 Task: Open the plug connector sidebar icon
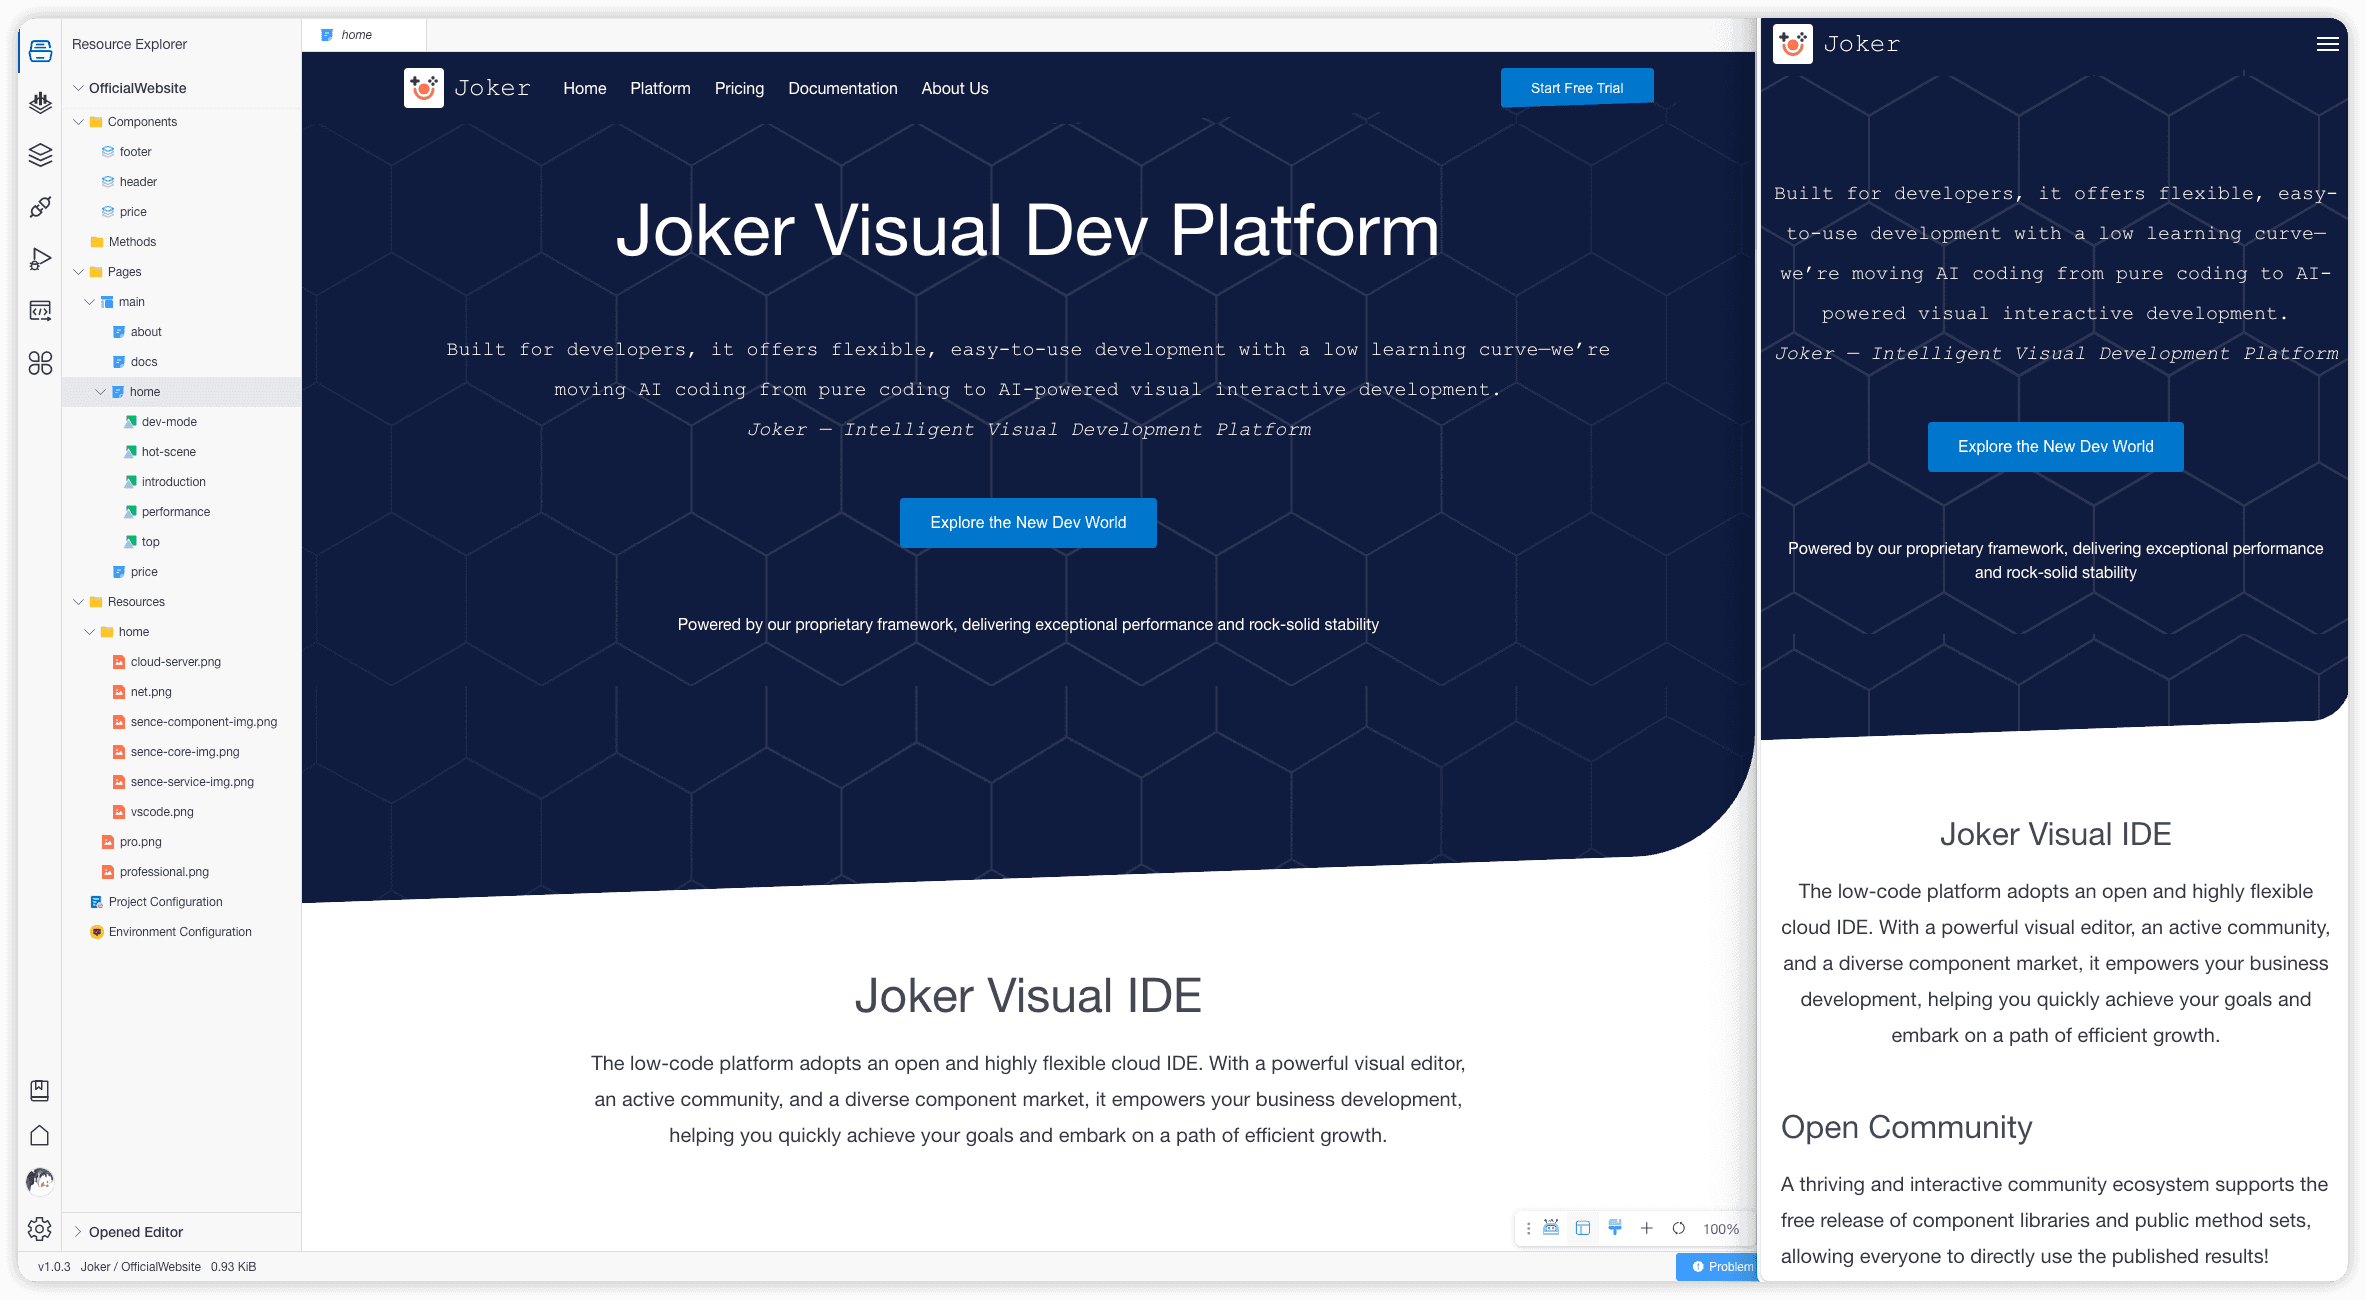tap(40, 207)
